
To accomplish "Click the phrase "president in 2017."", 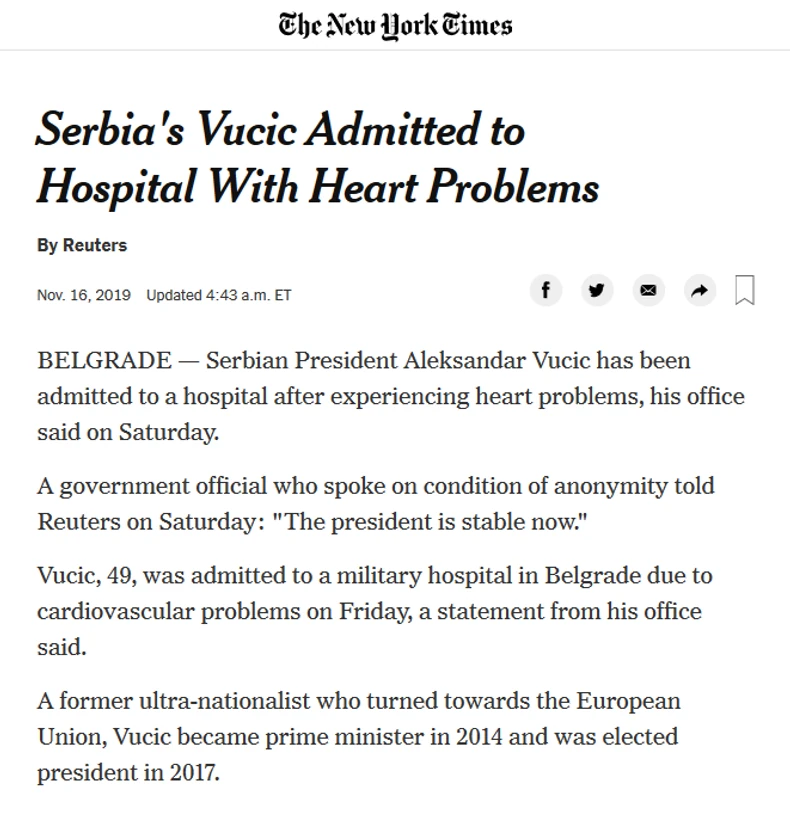I will [128, 773].
